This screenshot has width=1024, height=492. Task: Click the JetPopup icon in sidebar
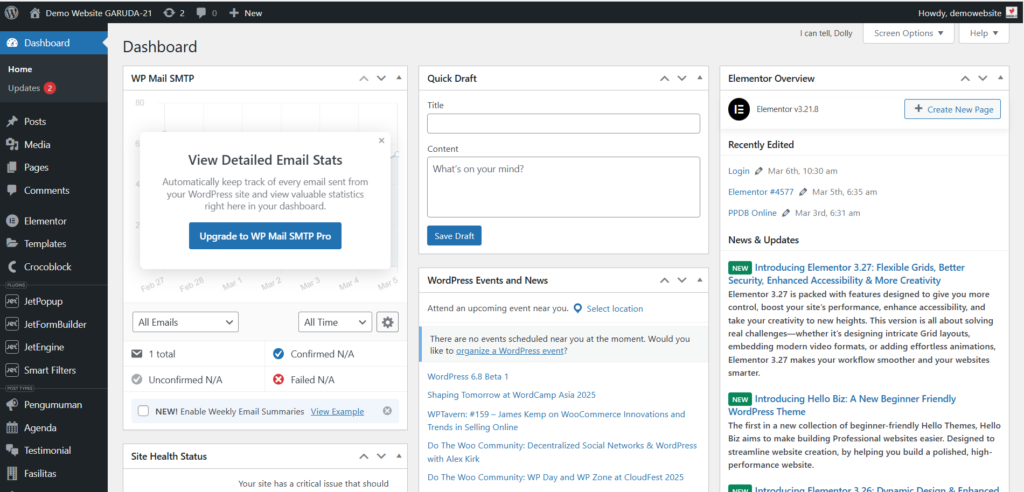[12, 301]
